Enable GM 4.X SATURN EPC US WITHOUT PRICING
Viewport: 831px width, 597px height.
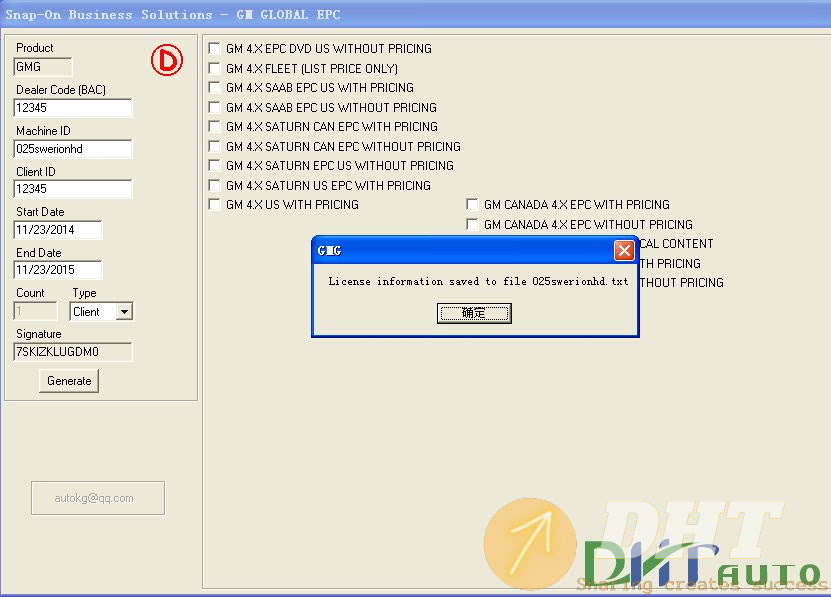point(214,165)
